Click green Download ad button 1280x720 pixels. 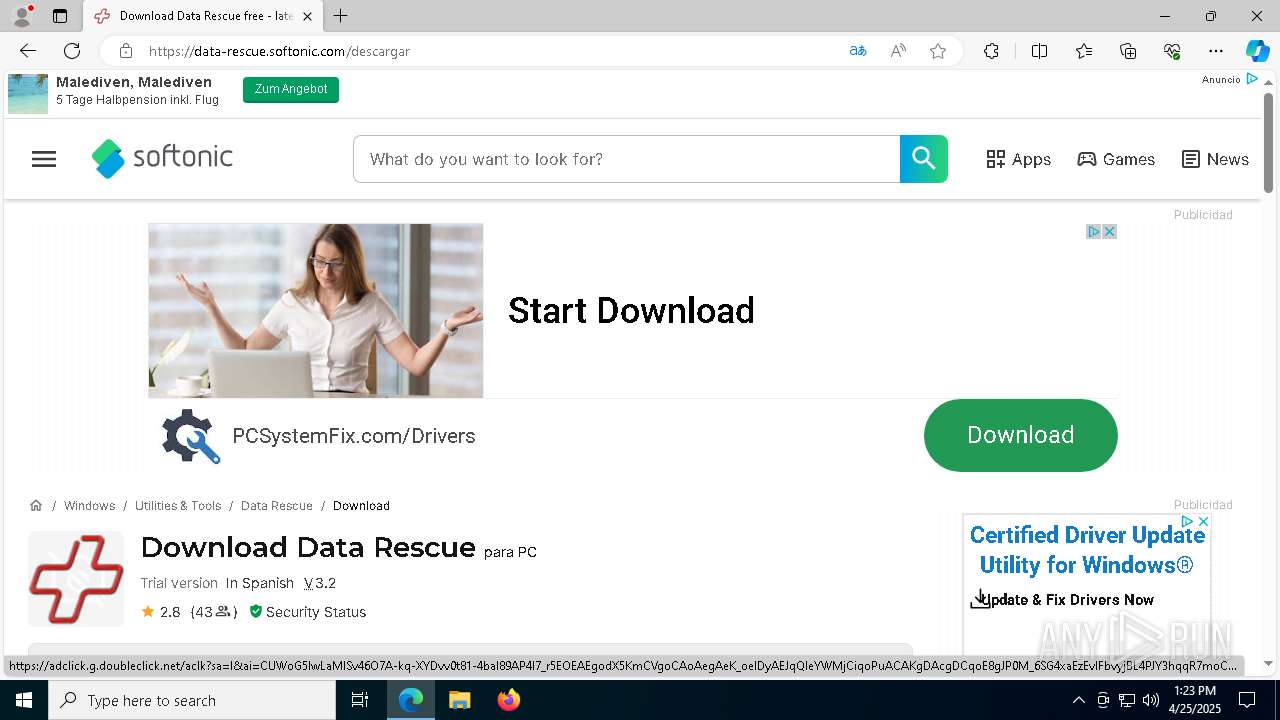click(x=1020, y=435)
